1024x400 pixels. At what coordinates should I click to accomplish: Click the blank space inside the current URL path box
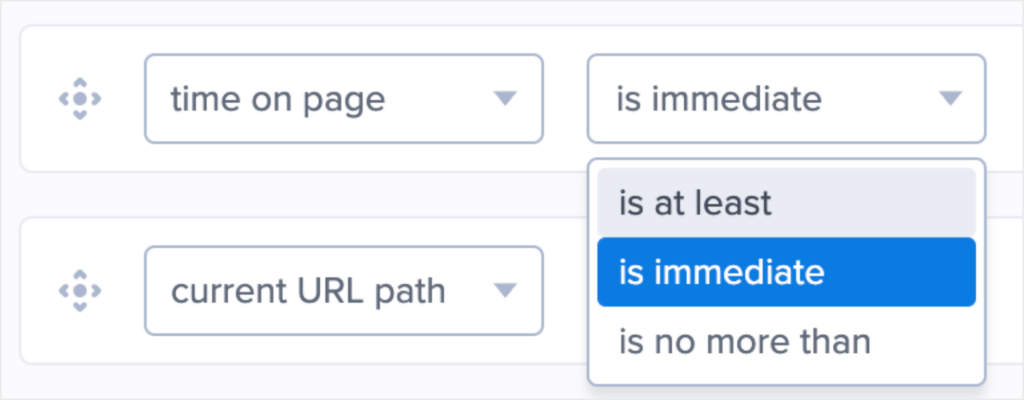tap(468, 291)
